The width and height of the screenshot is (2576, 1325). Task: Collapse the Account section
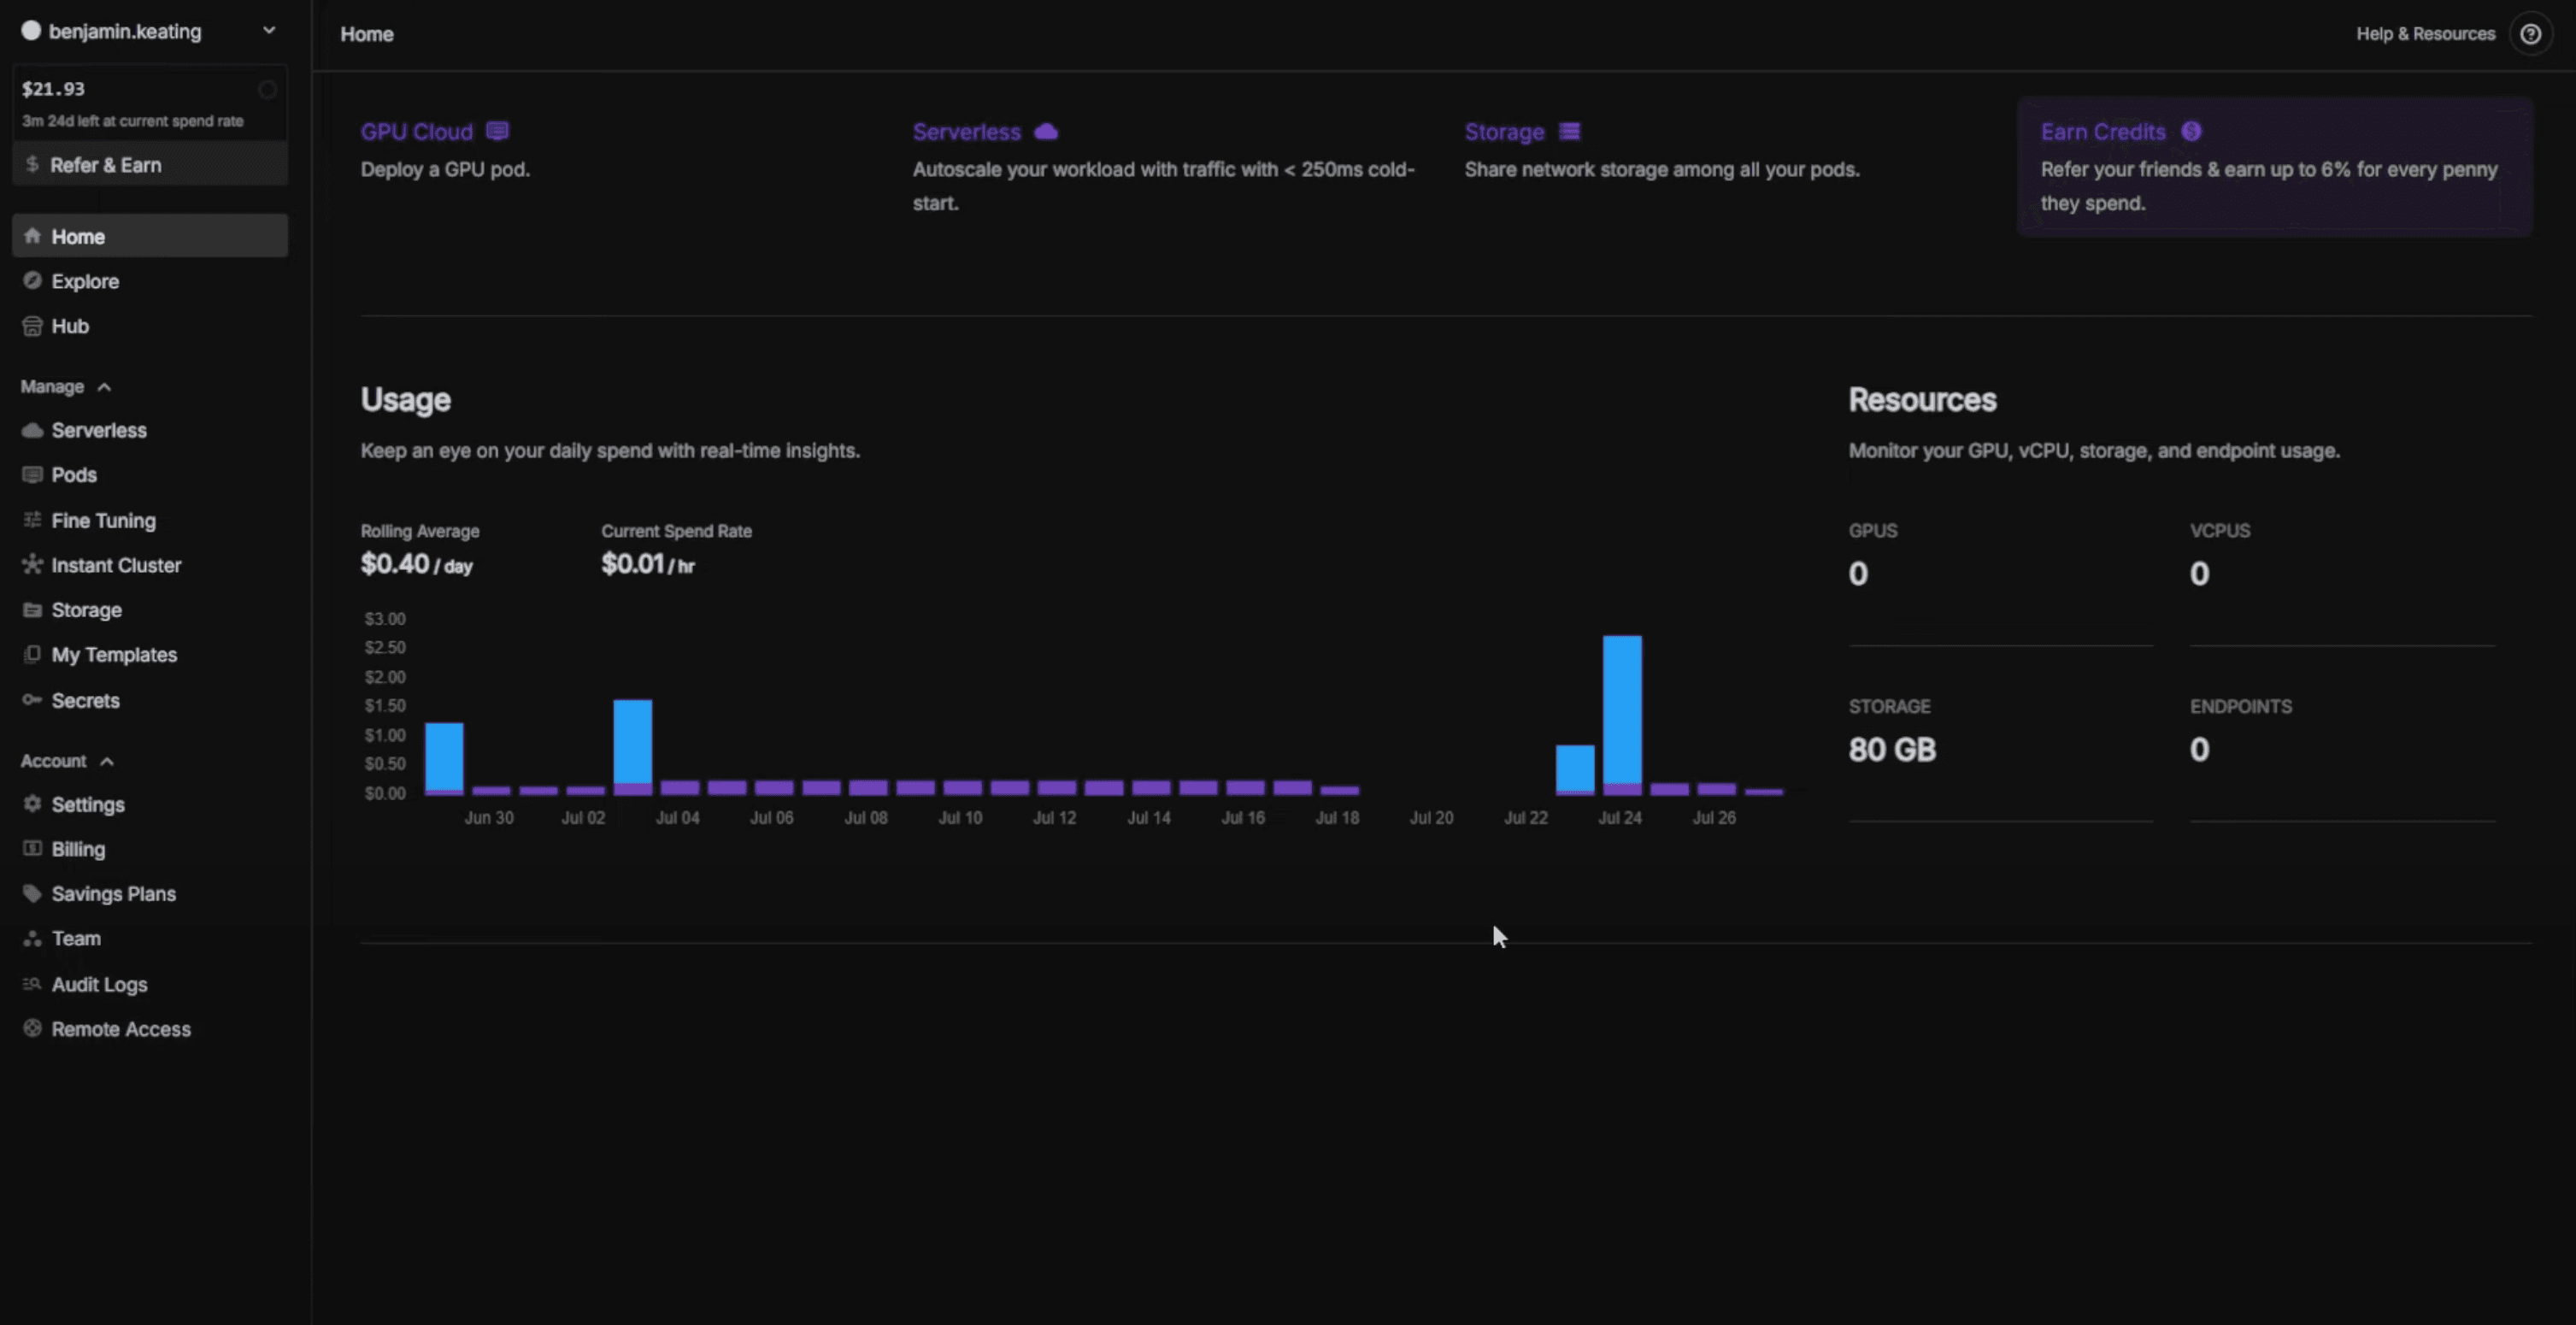[x=107, y=762]
